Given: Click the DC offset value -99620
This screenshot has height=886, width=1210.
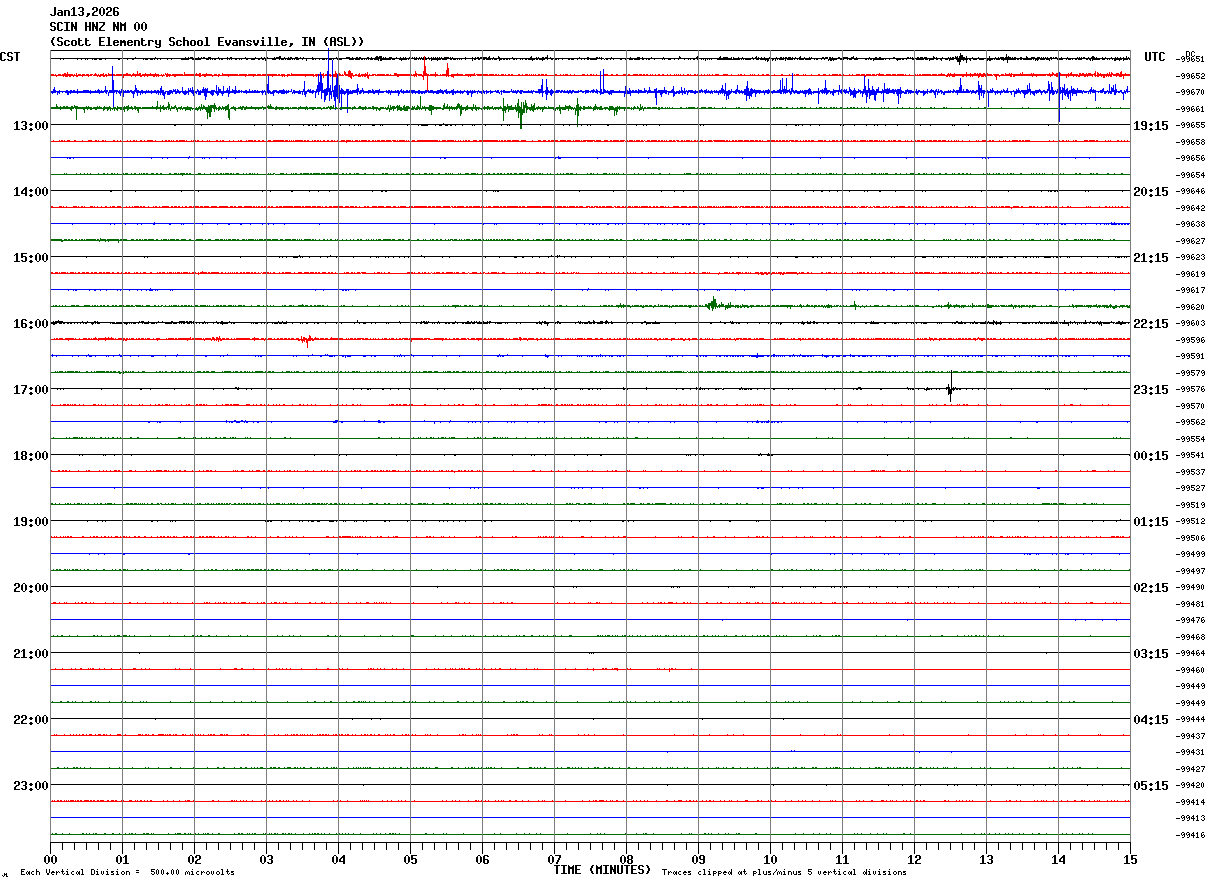Looking at the screenshot, I should [1191, 307].
